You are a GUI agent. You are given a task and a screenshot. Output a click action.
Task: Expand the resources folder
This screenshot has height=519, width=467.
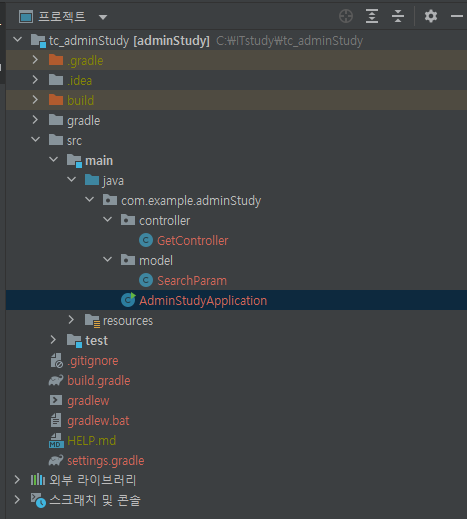coord(71,320)
